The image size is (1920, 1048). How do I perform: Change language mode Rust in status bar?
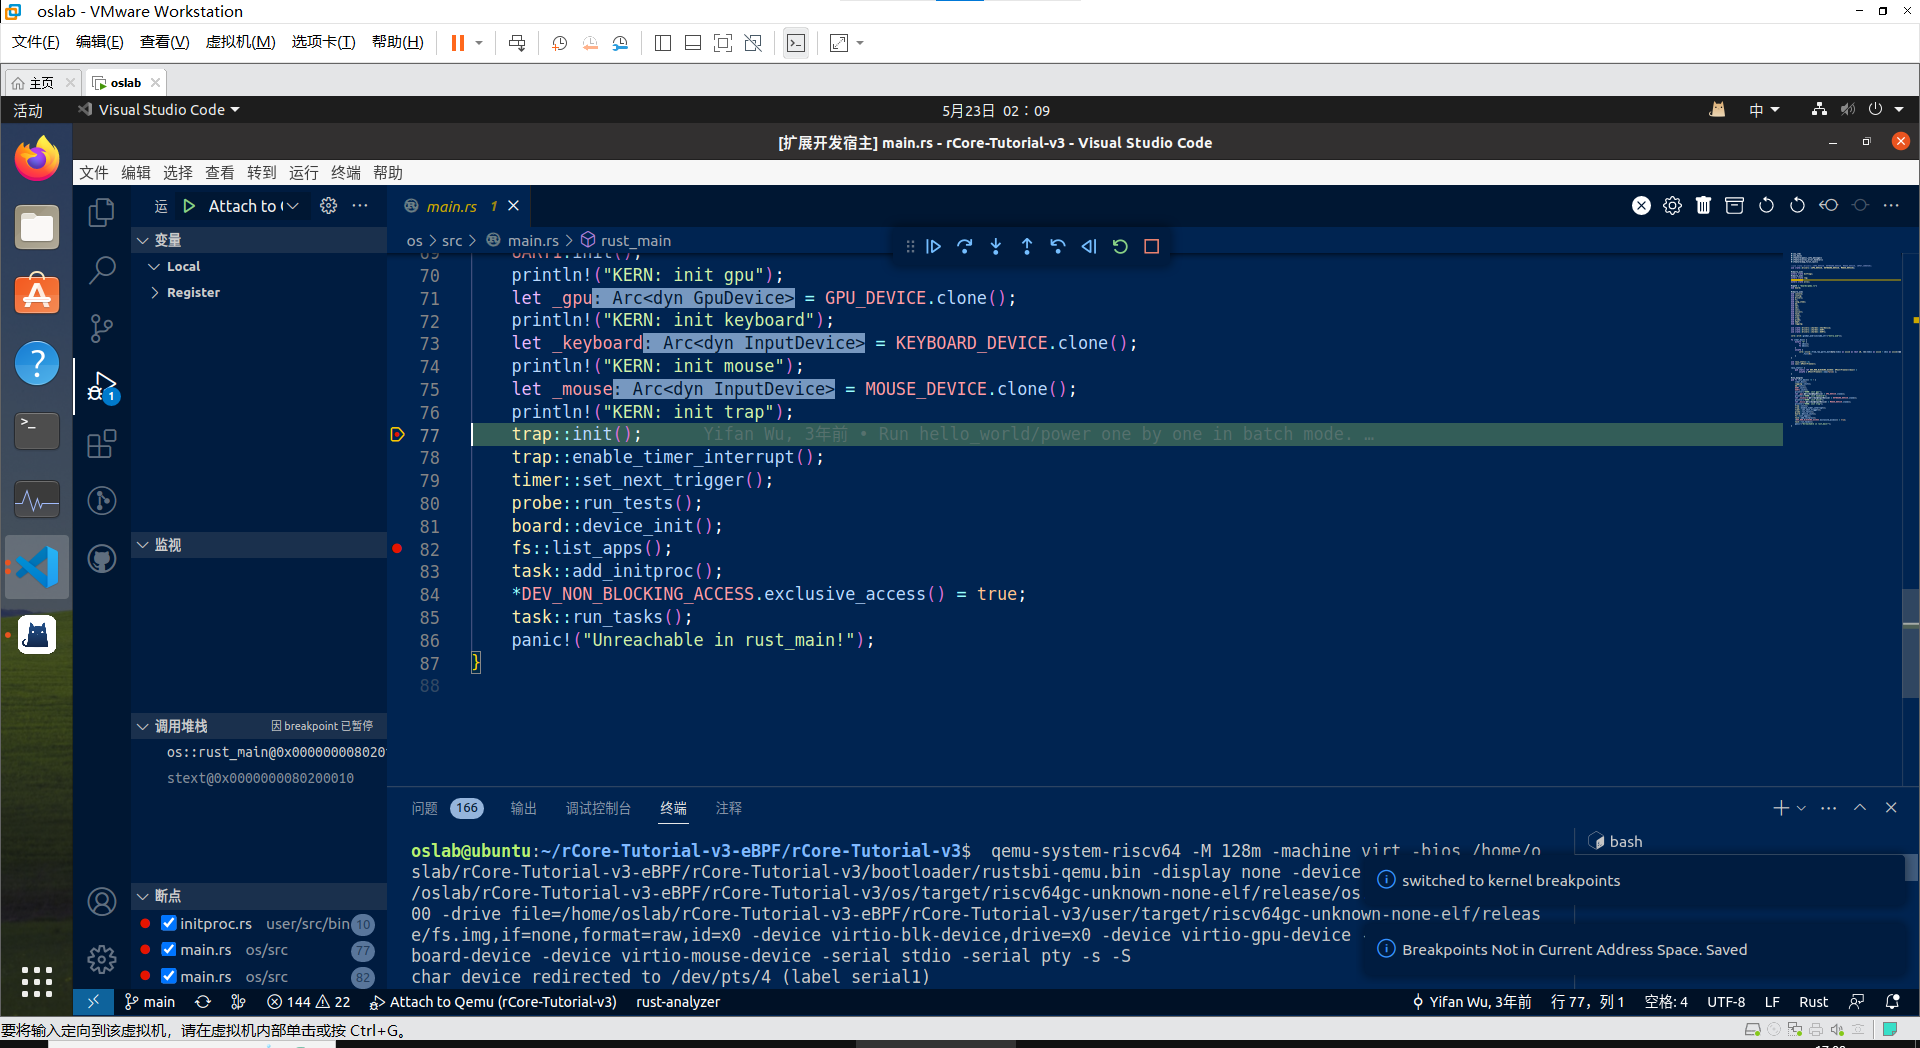(x=1813, y=1002)
